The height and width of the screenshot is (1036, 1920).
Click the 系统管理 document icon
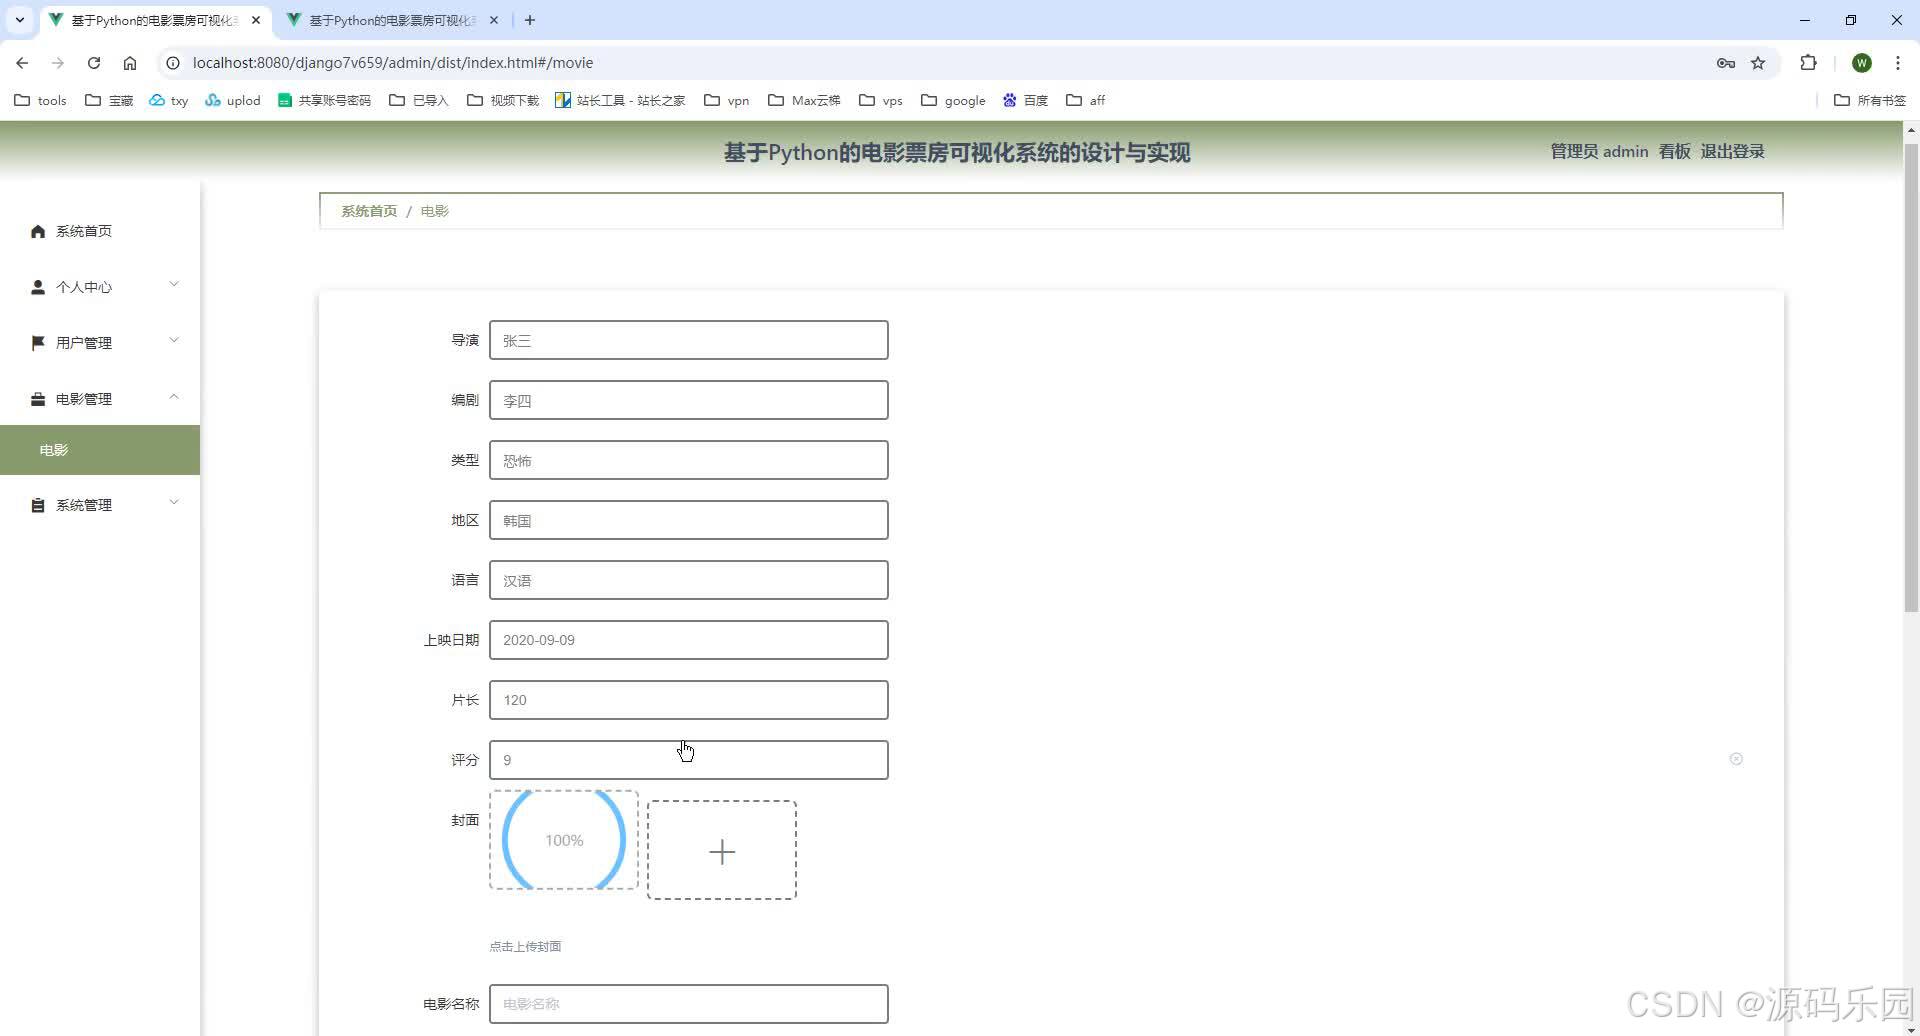click(37, 505)
